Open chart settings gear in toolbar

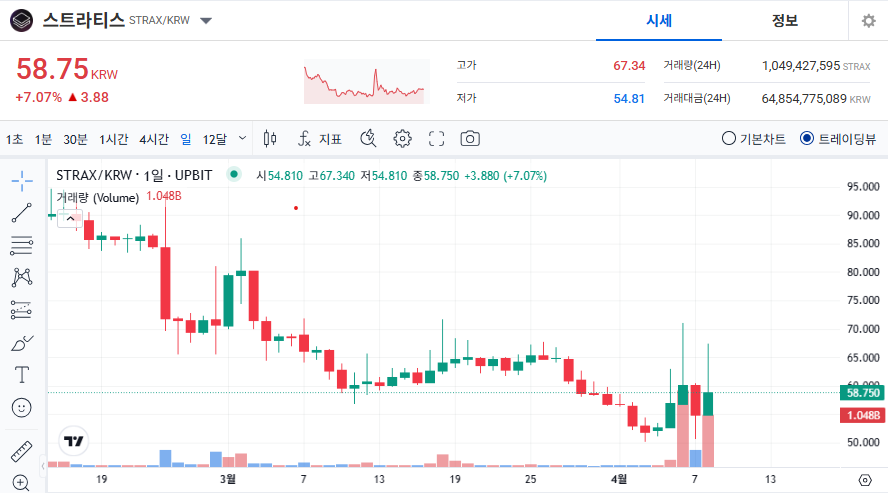pos(402,139)
